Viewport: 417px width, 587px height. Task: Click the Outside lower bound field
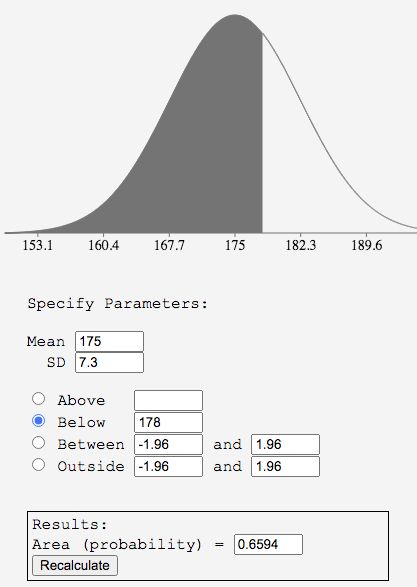tap(168, 466)
